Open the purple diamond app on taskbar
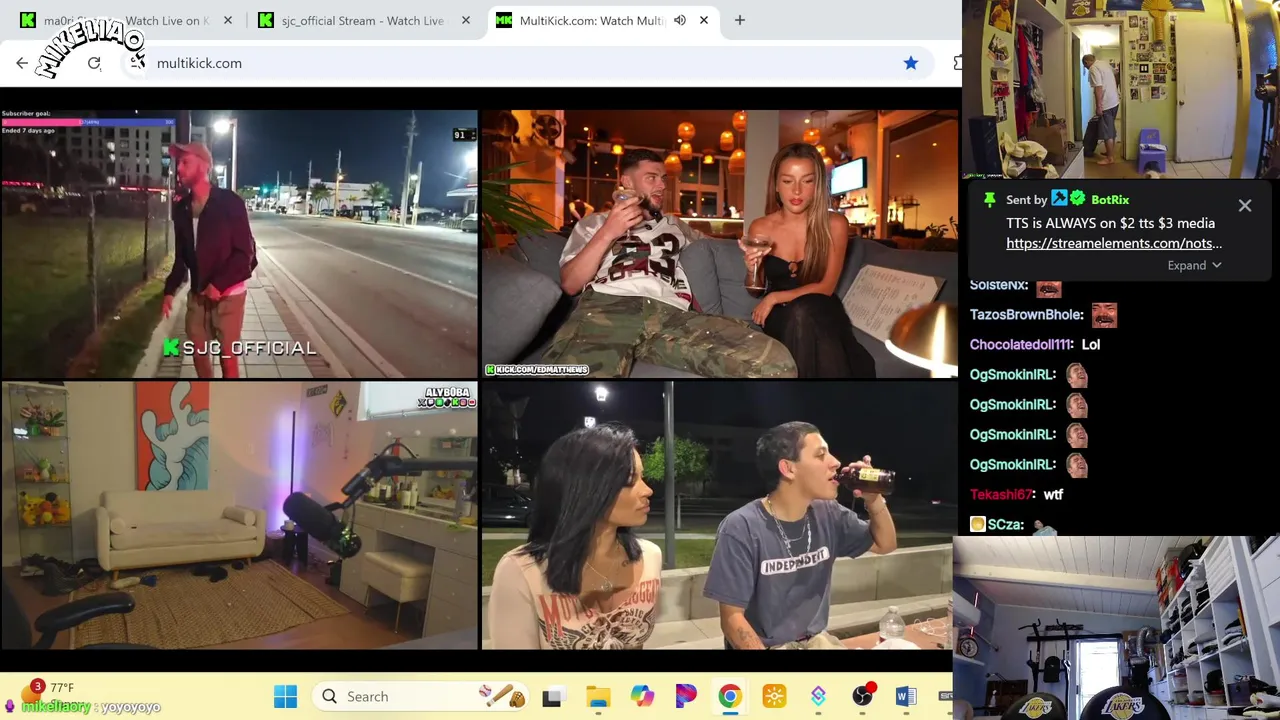Image resolution: width=1280 pixels, height=720 pixels. tap(818, 697)
